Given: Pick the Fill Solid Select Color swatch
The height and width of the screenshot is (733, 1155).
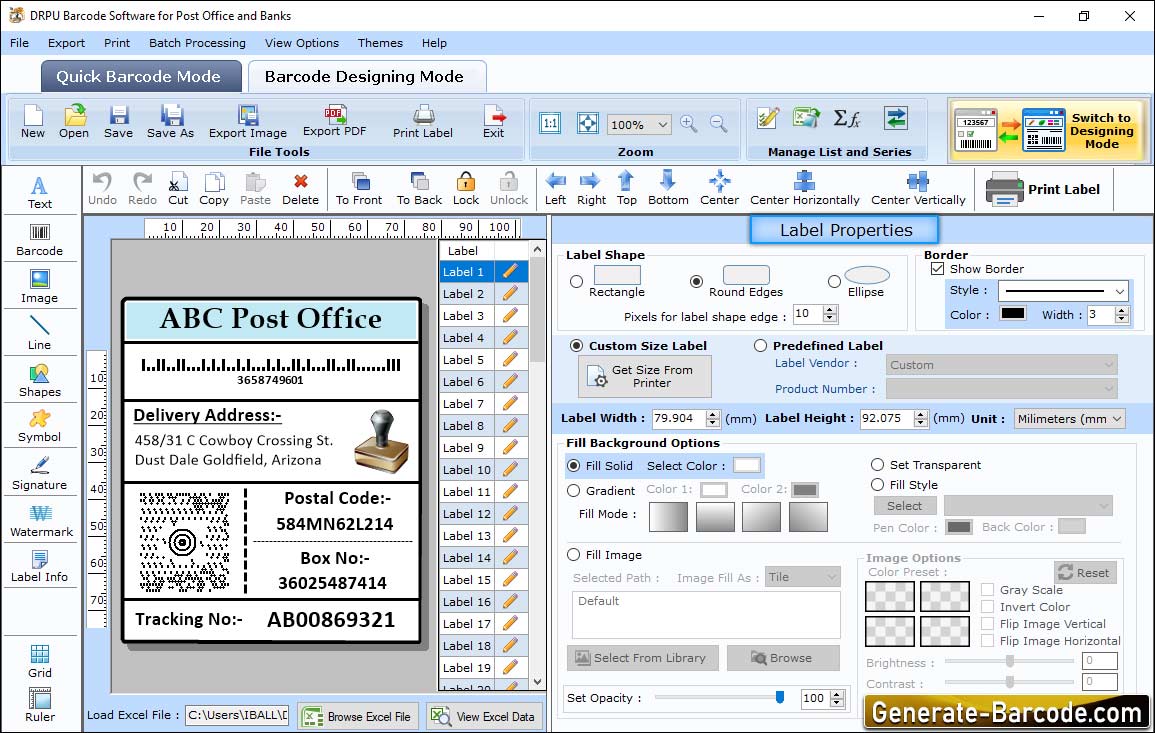Looking at the screenshot, I should [x=746, y=465].
